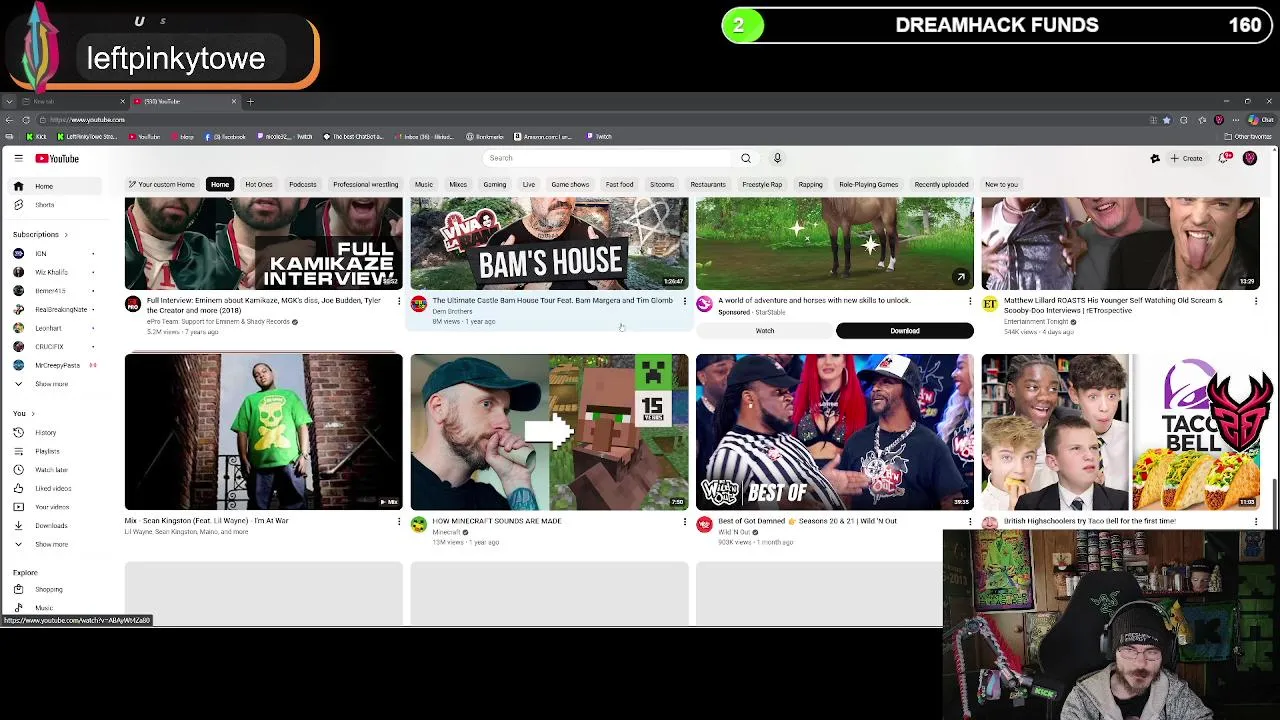Image resolution: width=1280 pixels, height=720 pixels.
Task: Open more options for Matthew Lillard video
Action: click(x=1255, y=301)
